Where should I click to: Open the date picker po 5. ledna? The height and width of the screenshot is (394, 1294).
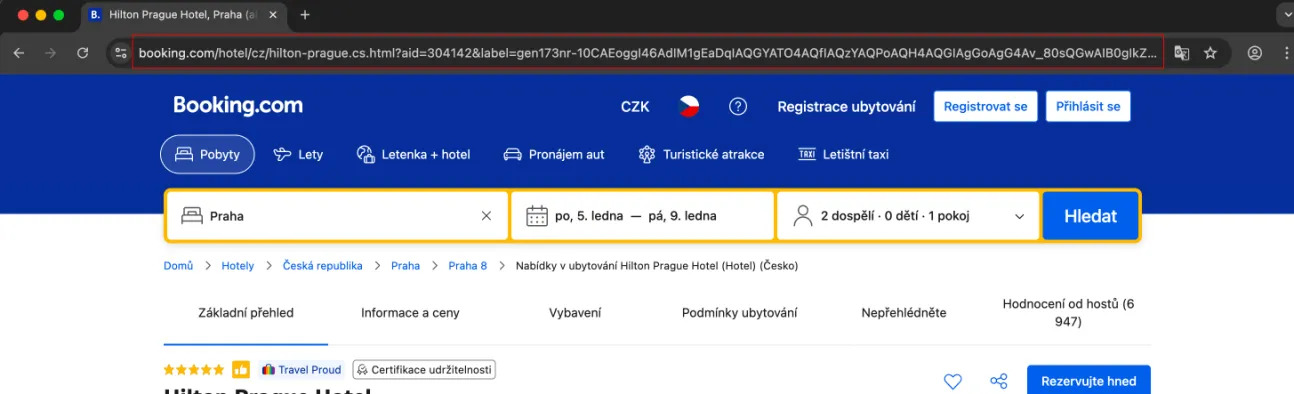pyautogui.click(x=642, y=216)
